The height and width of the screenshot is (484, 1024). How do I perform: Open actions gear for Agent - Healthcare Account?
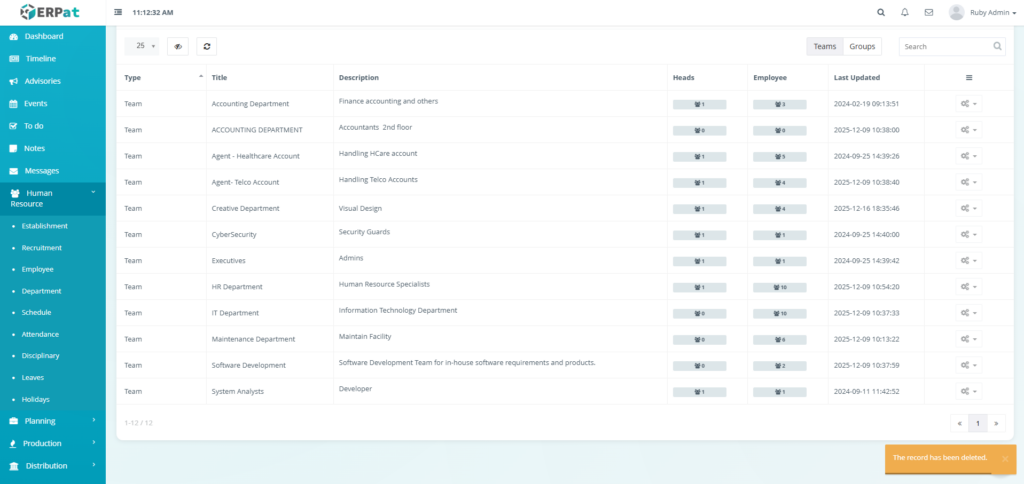[968, 156]
